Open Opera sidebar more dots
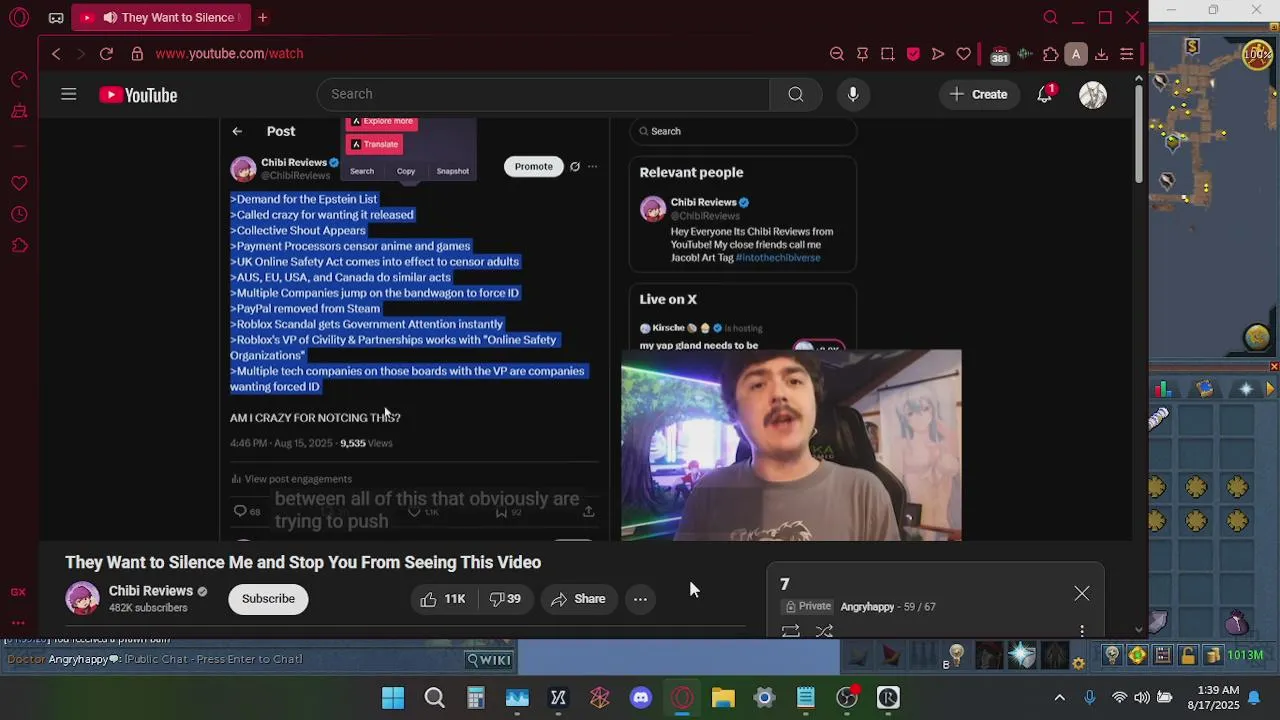The width and height of the screenshot is (1280, 720). pos(18,622)
